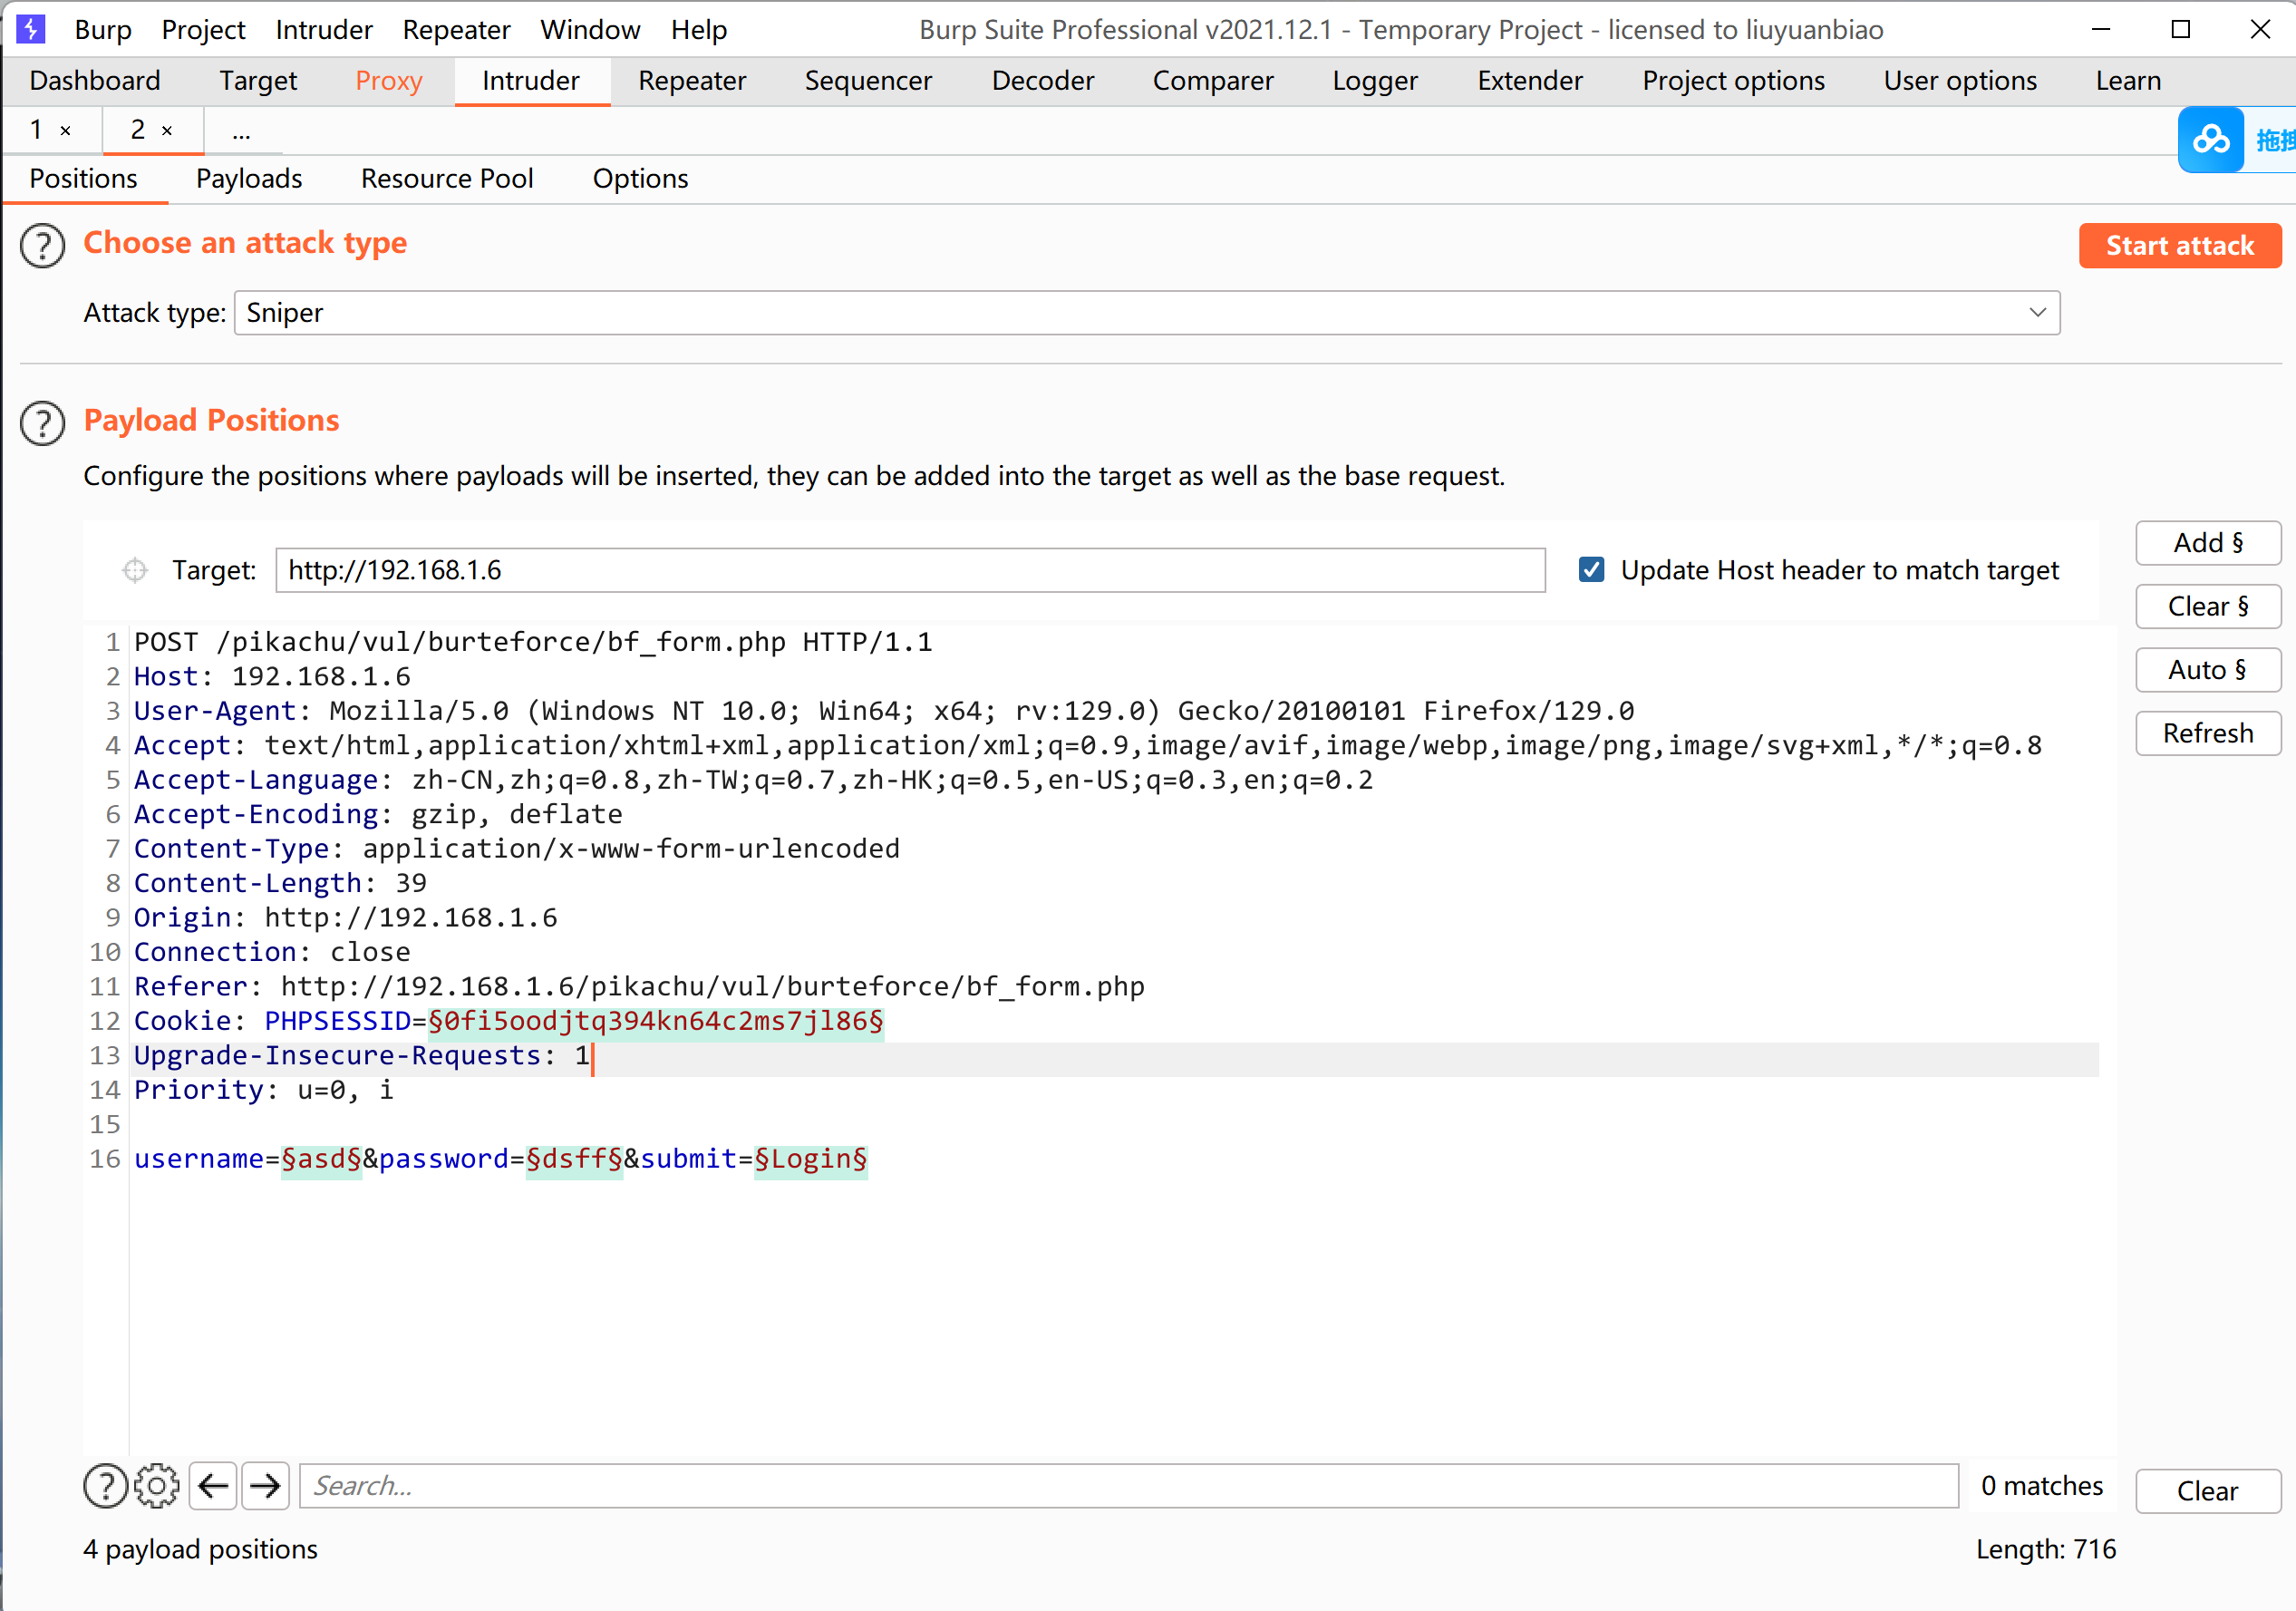
Task: Go to next search match arrow
Action: click(265, 1486)
